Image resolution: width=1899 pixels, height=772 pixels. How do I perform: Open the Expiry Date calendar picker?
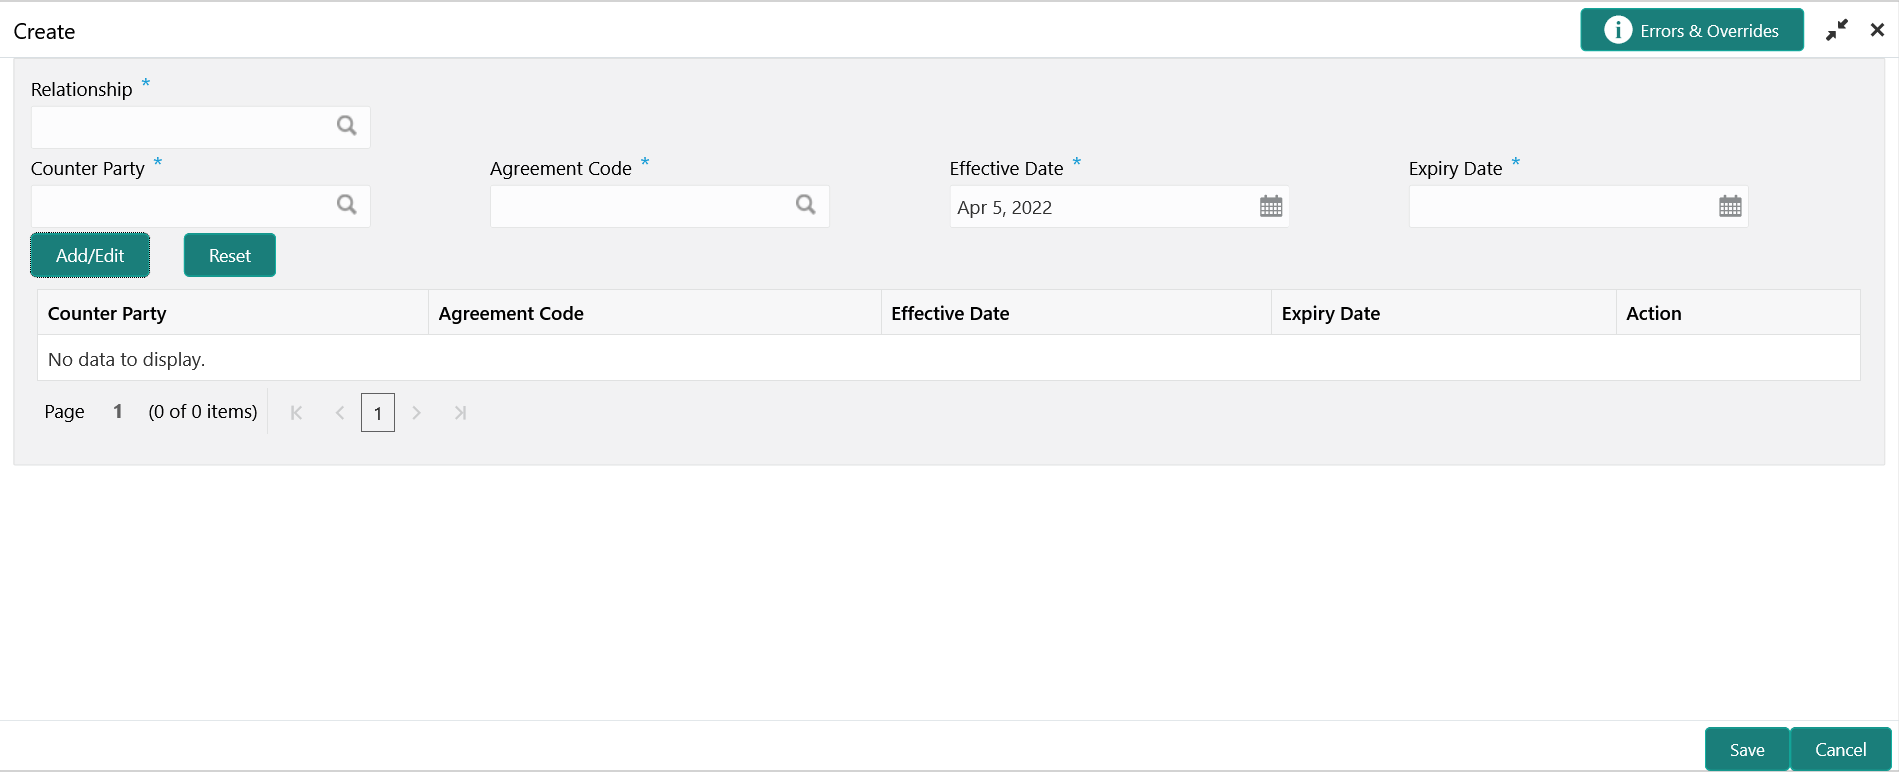pyautogui.click(x=1730, y=207)
